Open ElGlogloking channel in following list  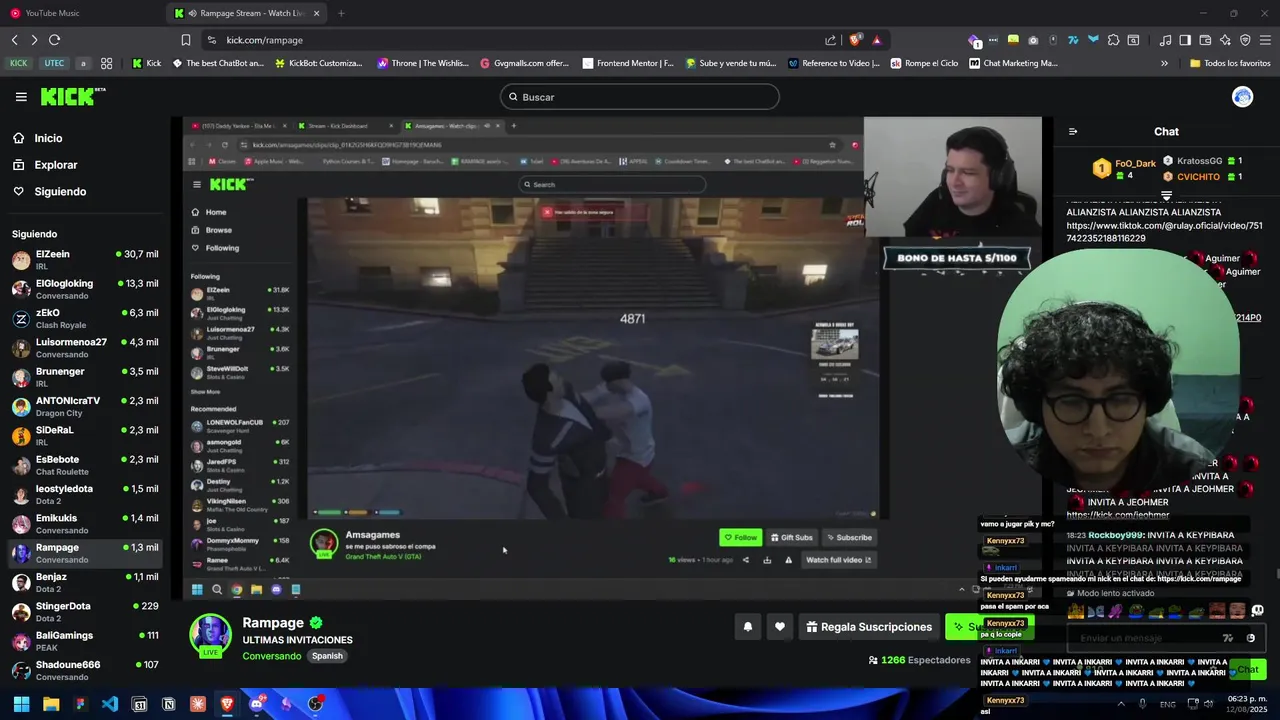coord(85,290)
